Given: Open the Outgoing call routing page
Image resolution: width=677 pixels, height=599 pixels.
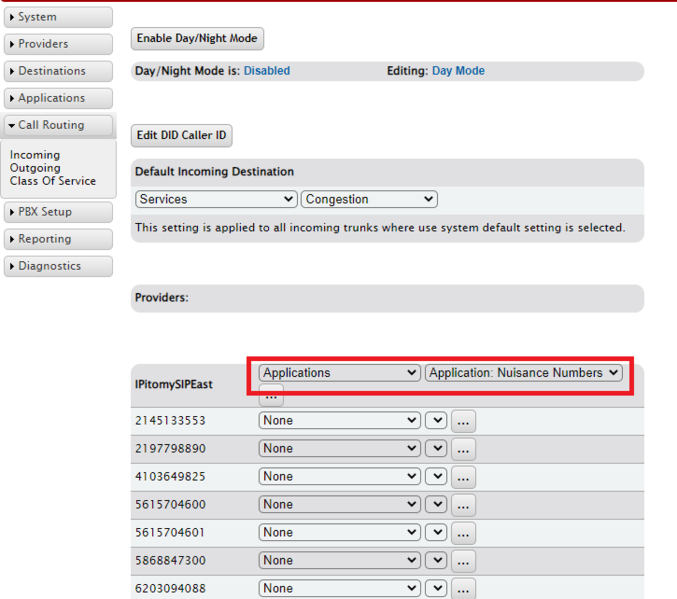Looking at the screenshot, I should [35, 168].
